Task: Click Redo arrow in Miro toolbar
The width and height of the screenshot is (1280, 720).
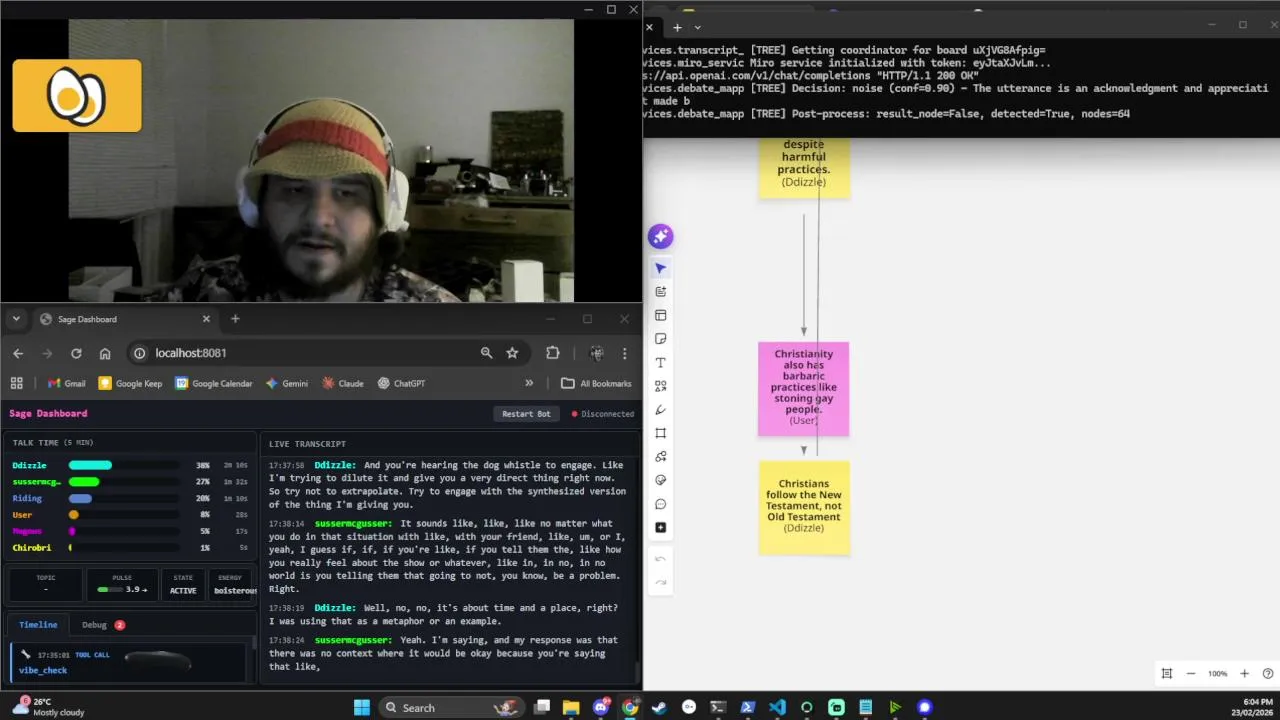Action: click(x=660, y=582)
